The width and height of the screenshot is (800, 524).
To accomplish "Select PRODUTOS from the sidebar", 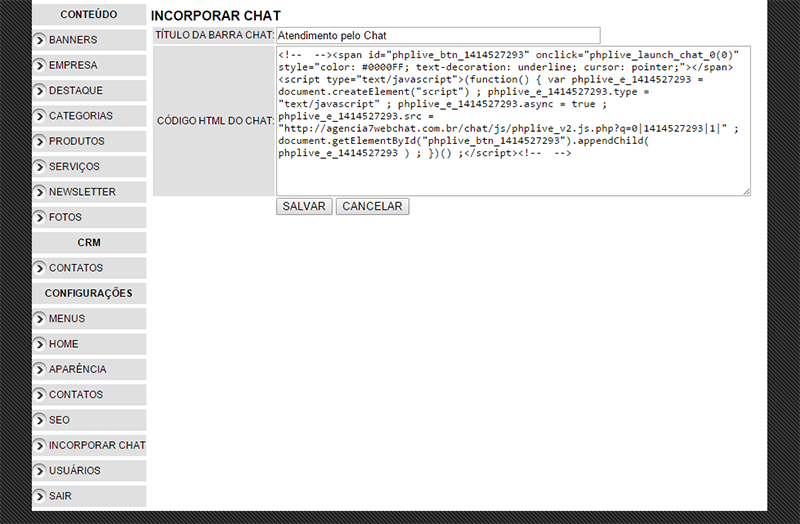I will (89, 141).
